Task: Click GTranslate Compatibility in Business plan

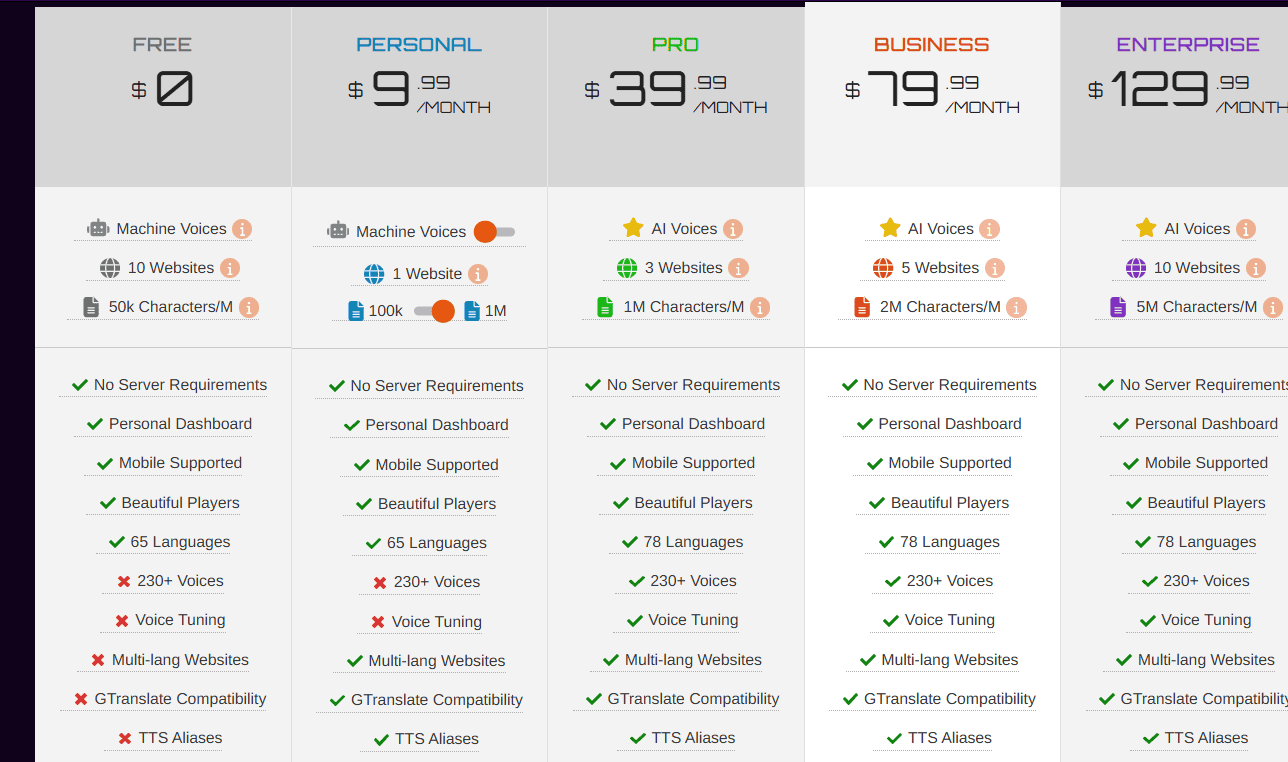Action: coord(949,699)
